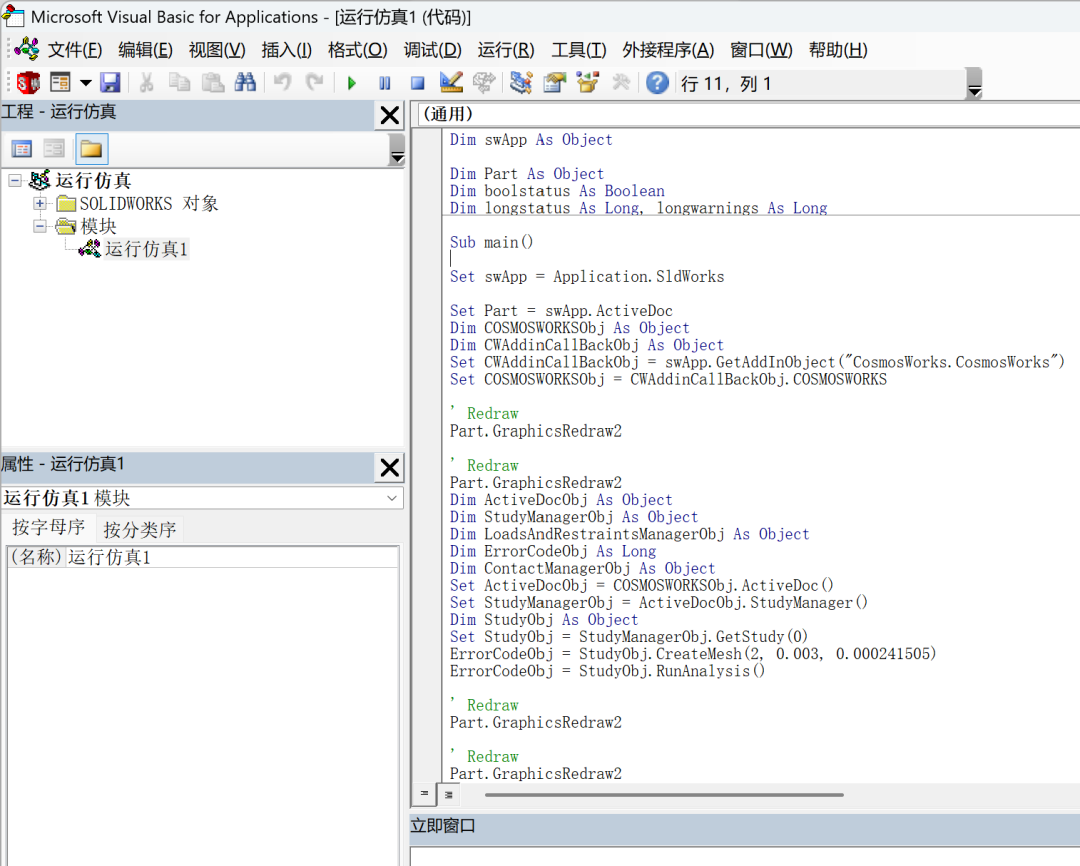Collapse the 模块 folder in the project tree
Viewport: 1080px width, 866px height.
(x=40, y=227)
